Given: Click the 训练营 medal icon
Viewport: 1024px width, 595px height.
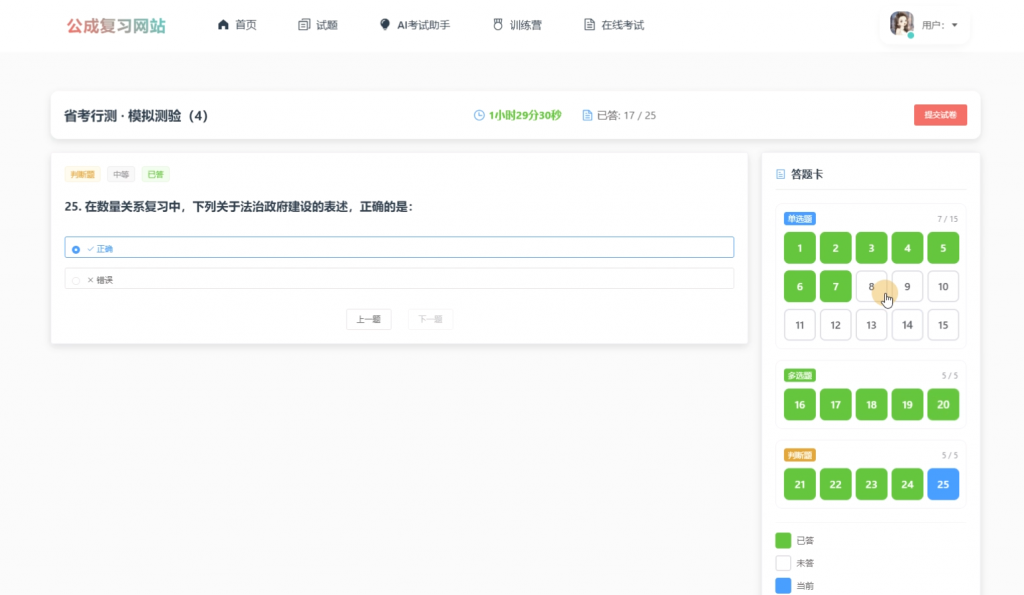Looking at the screenshot, I should [x=498, y=25].
